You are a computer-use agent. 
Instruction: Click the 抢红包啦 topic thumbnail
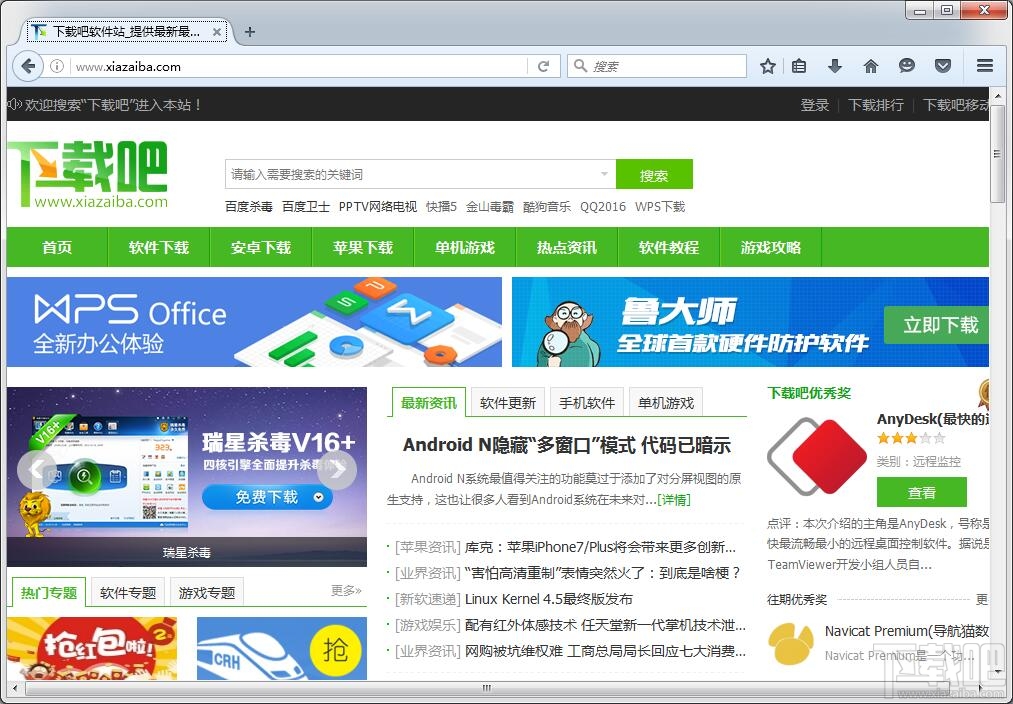[92, 648]
